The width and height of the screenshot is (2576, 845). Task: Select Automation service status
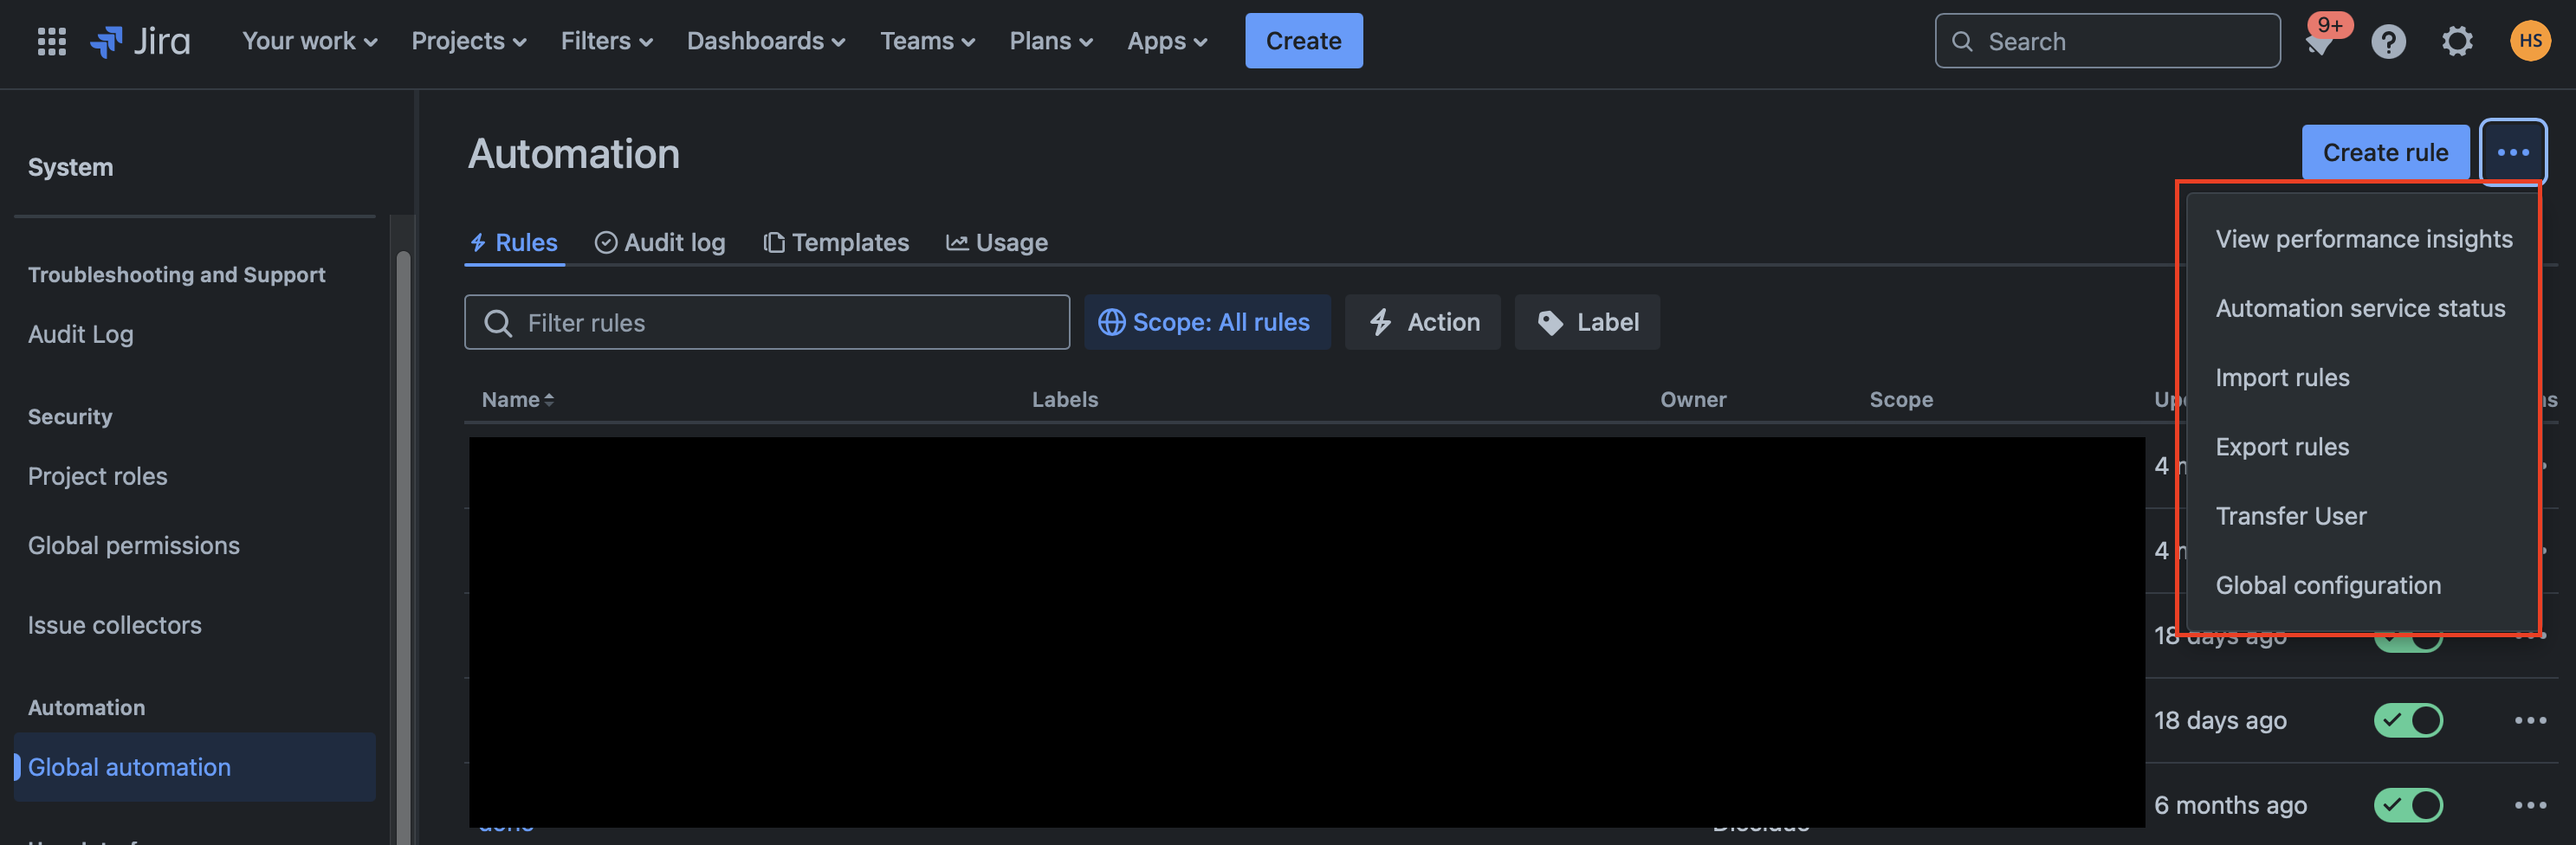click(x=2362, y=309)
